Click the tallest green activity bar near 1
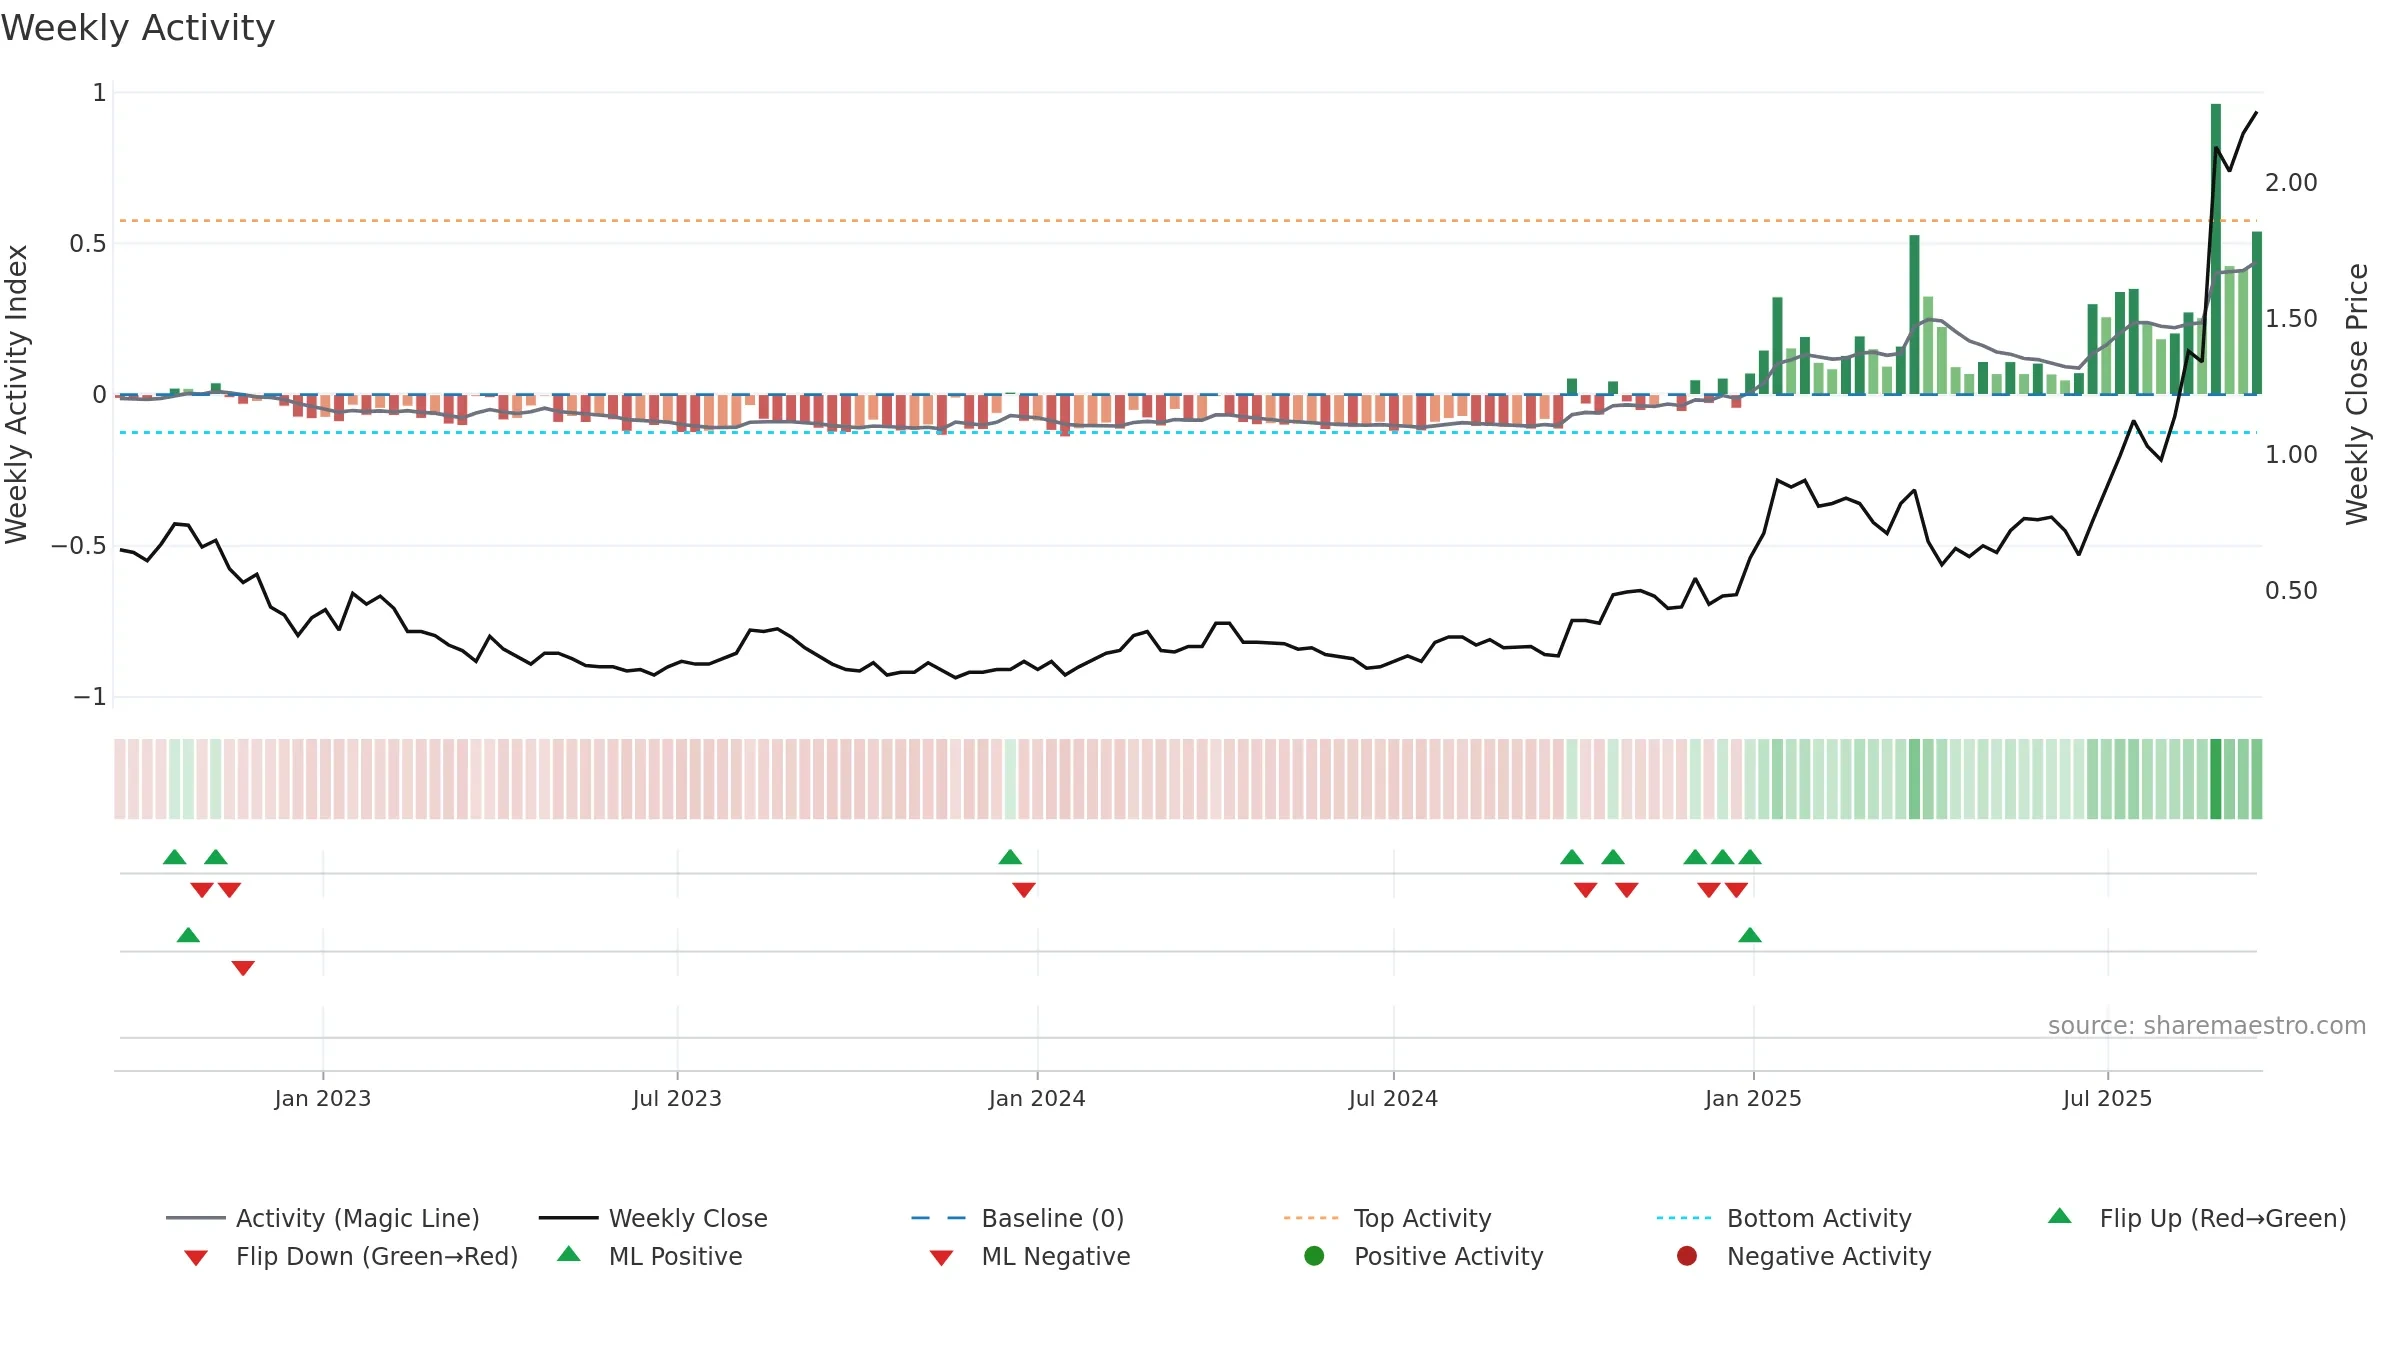Viewport: 2400px width, 1350px height. click(2216, 249)
